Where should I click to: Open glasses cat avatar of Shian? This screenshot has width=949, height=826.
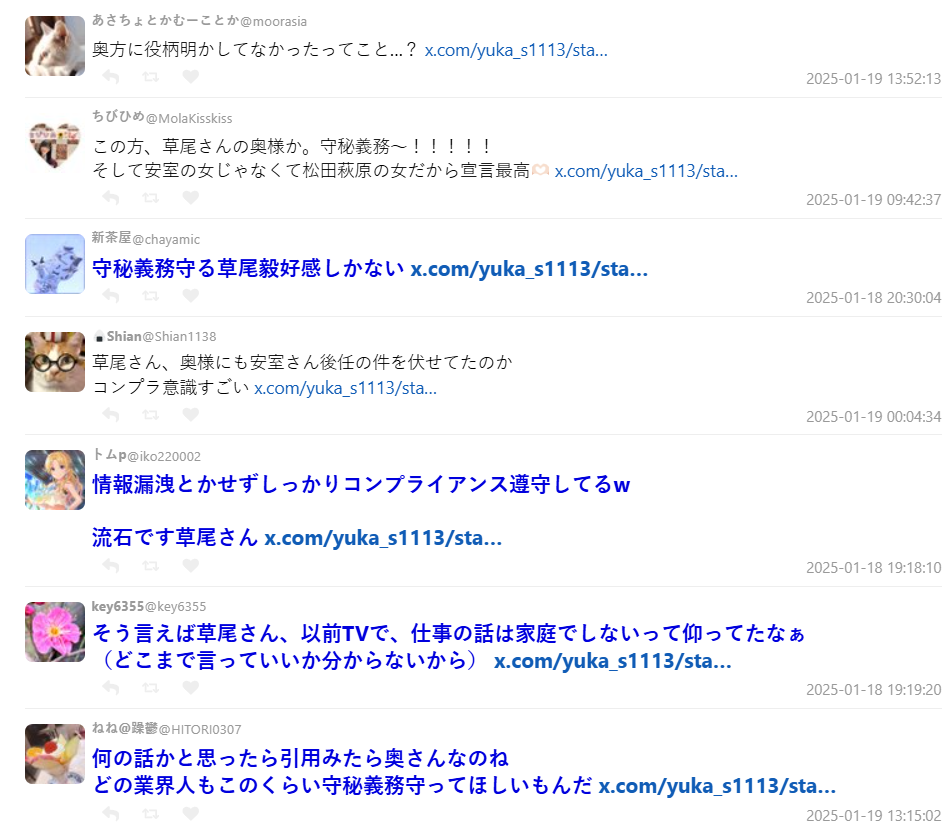coord(55,362)
